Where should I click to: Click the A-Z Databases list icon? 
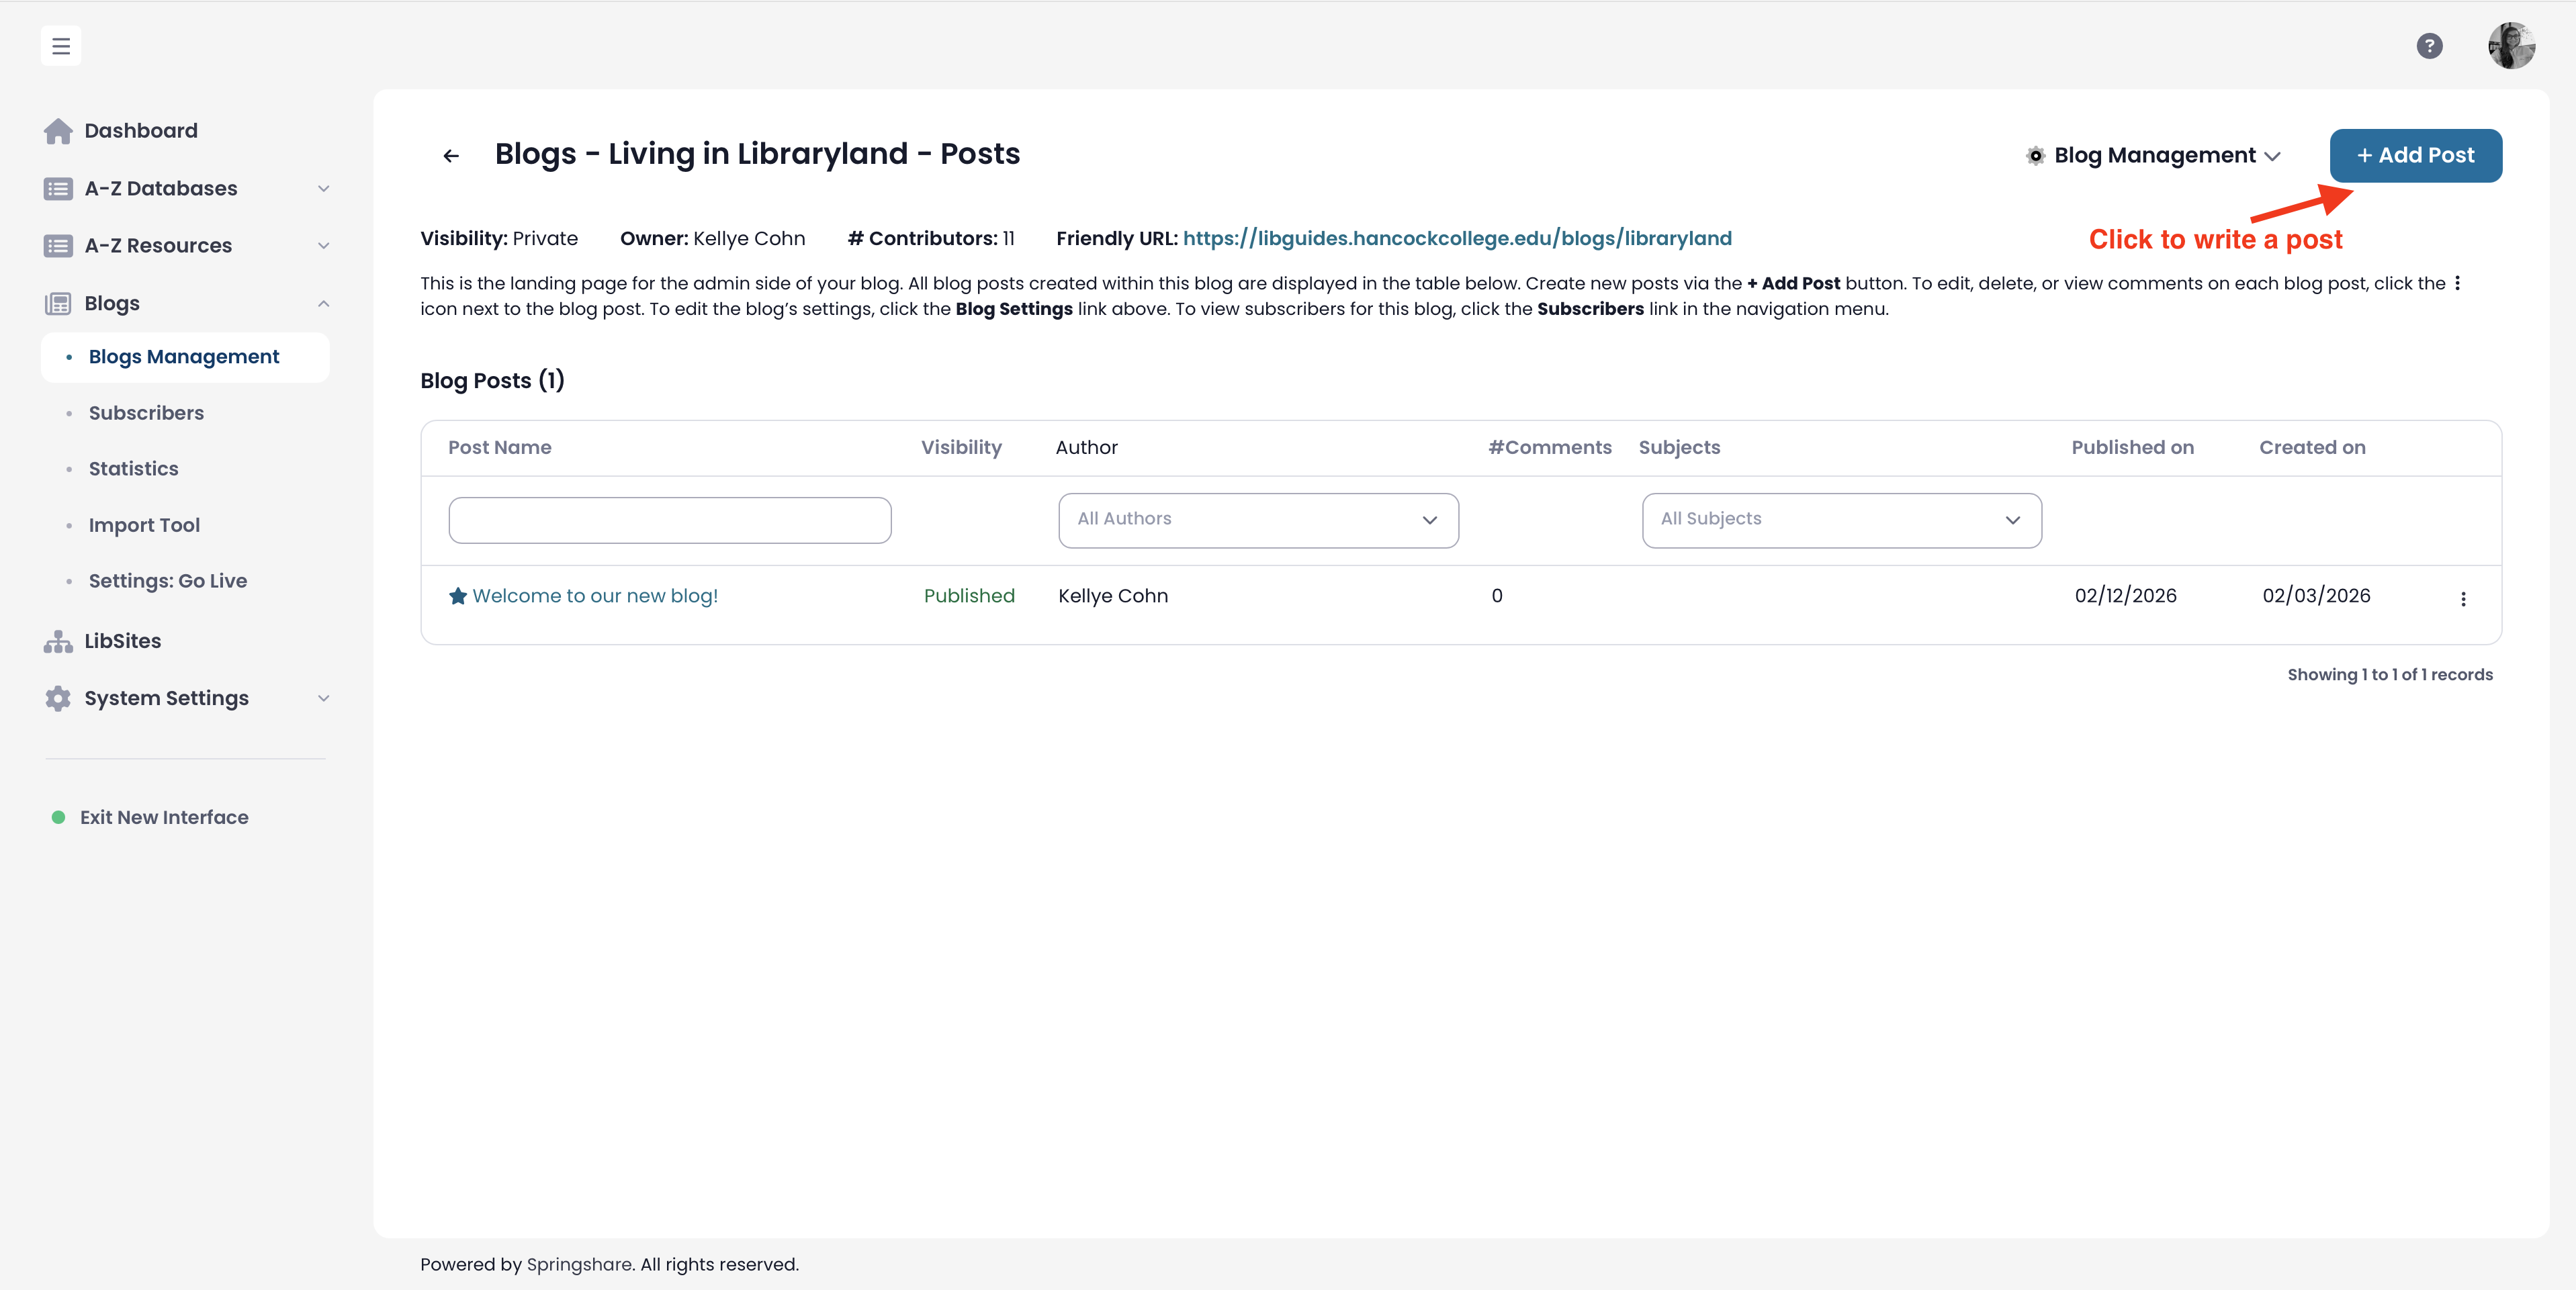click(58, 189)
